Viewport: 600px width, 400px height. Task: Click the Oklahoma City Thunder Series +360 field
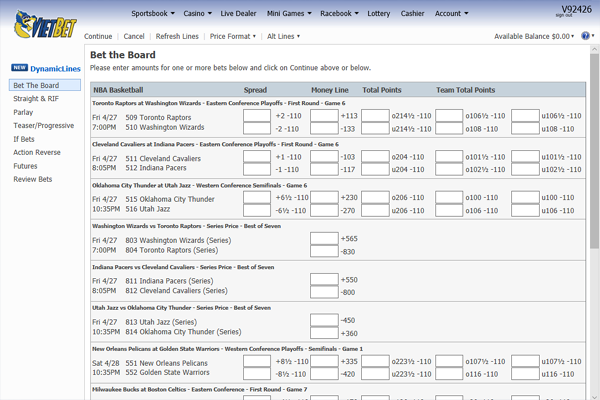pos(324,333)
